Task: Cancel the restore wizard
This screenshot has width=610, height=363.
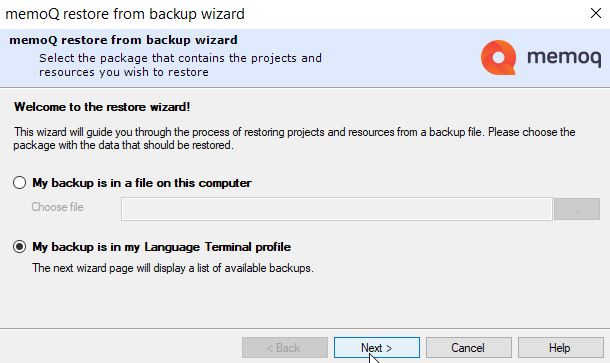Action: pyautogui.click(x=468, y=347)
